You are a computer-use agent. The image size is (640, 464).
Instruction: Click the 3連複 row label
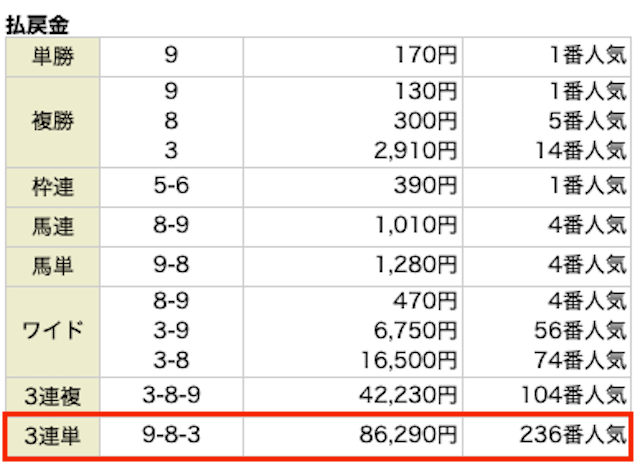coord(53,396)
